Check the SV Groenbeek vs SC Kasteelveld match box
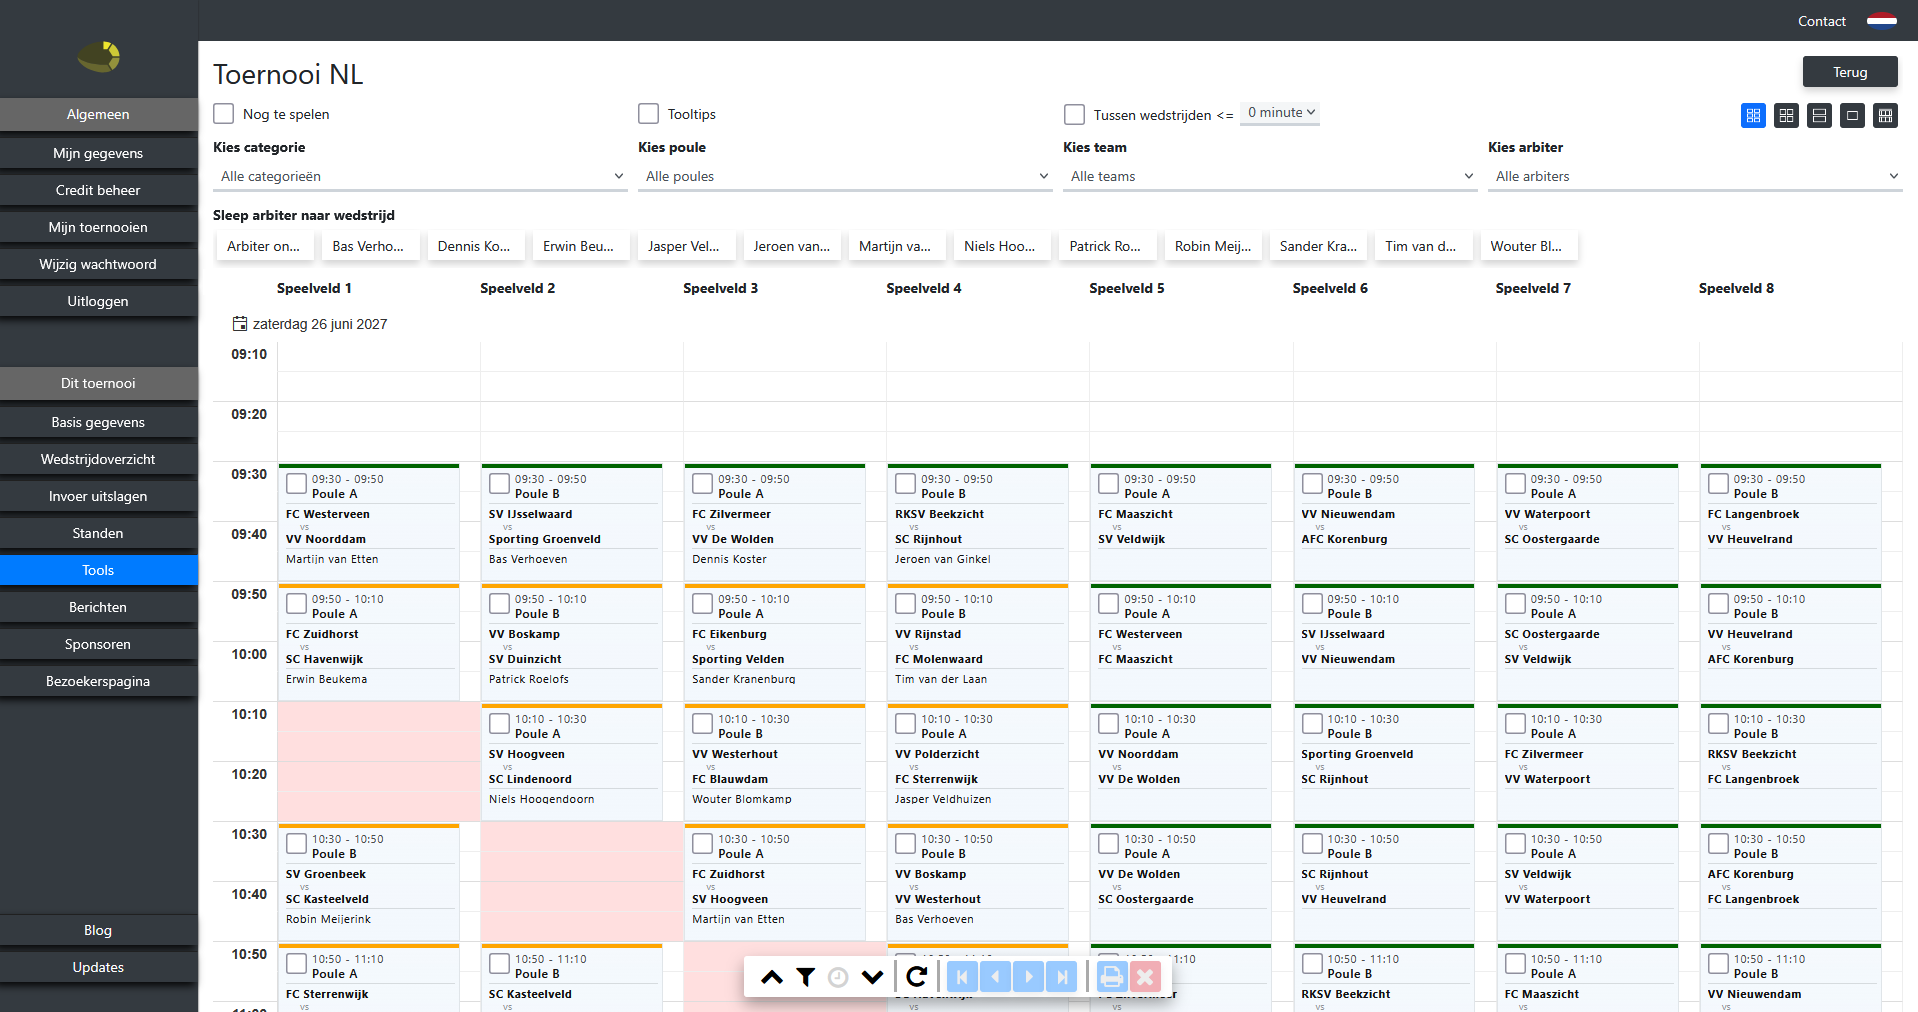Image resolution: width=1918 pixels, height=1012 pixels. click(x=297, y=844)
